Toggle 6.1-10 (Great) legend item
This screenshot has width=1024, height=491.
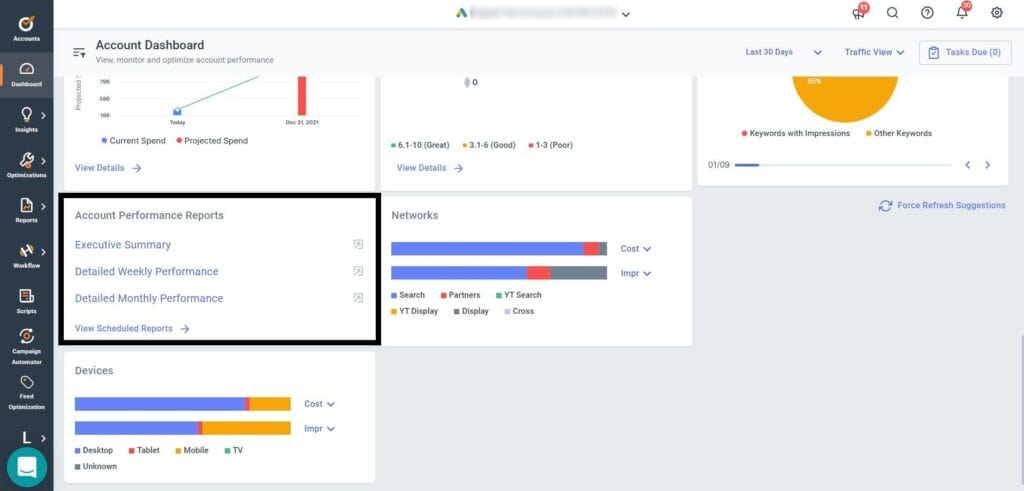tap(421, 146)
